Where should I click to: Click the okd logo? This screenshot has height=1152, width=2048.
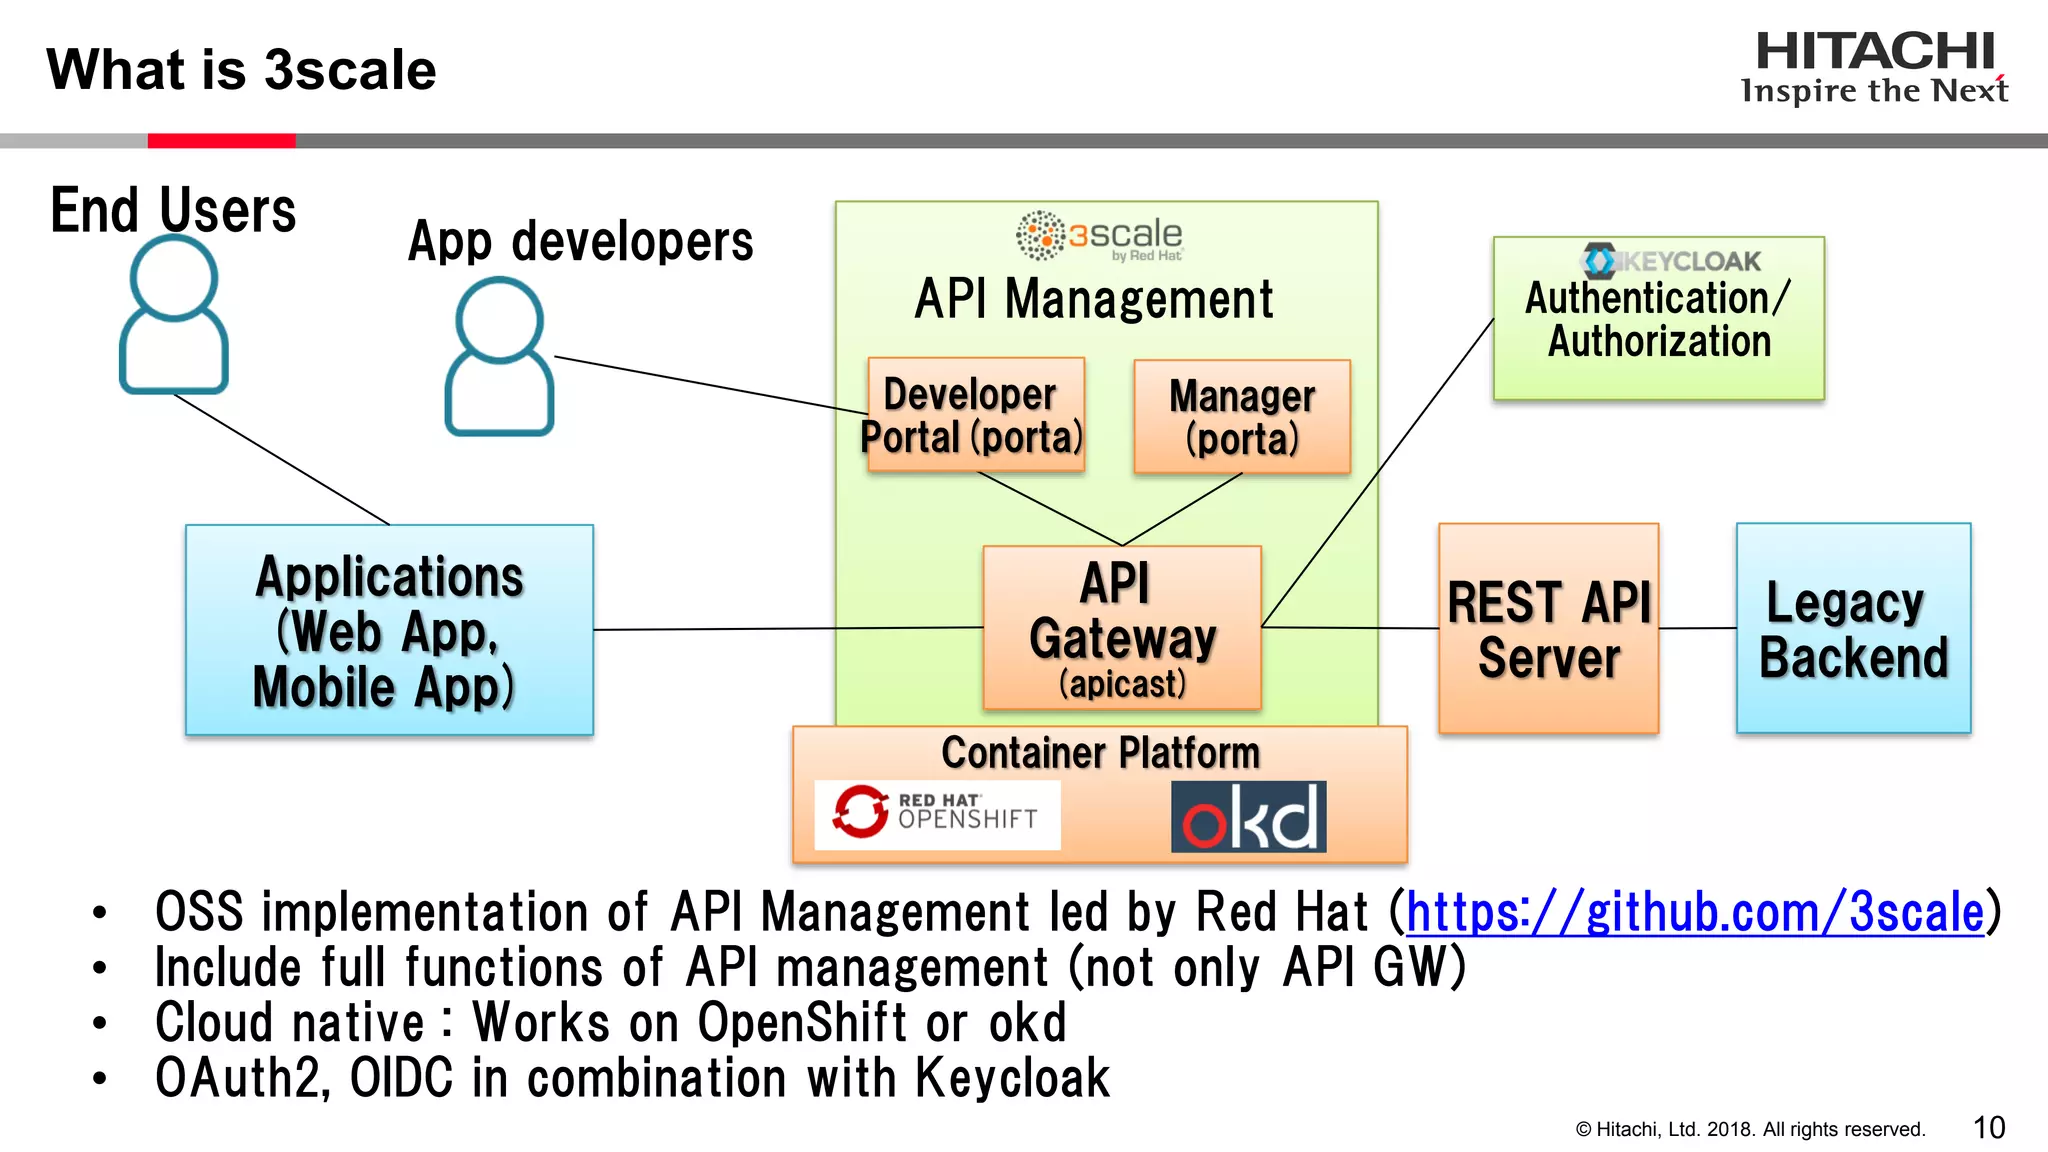[x=1249, y=816]
